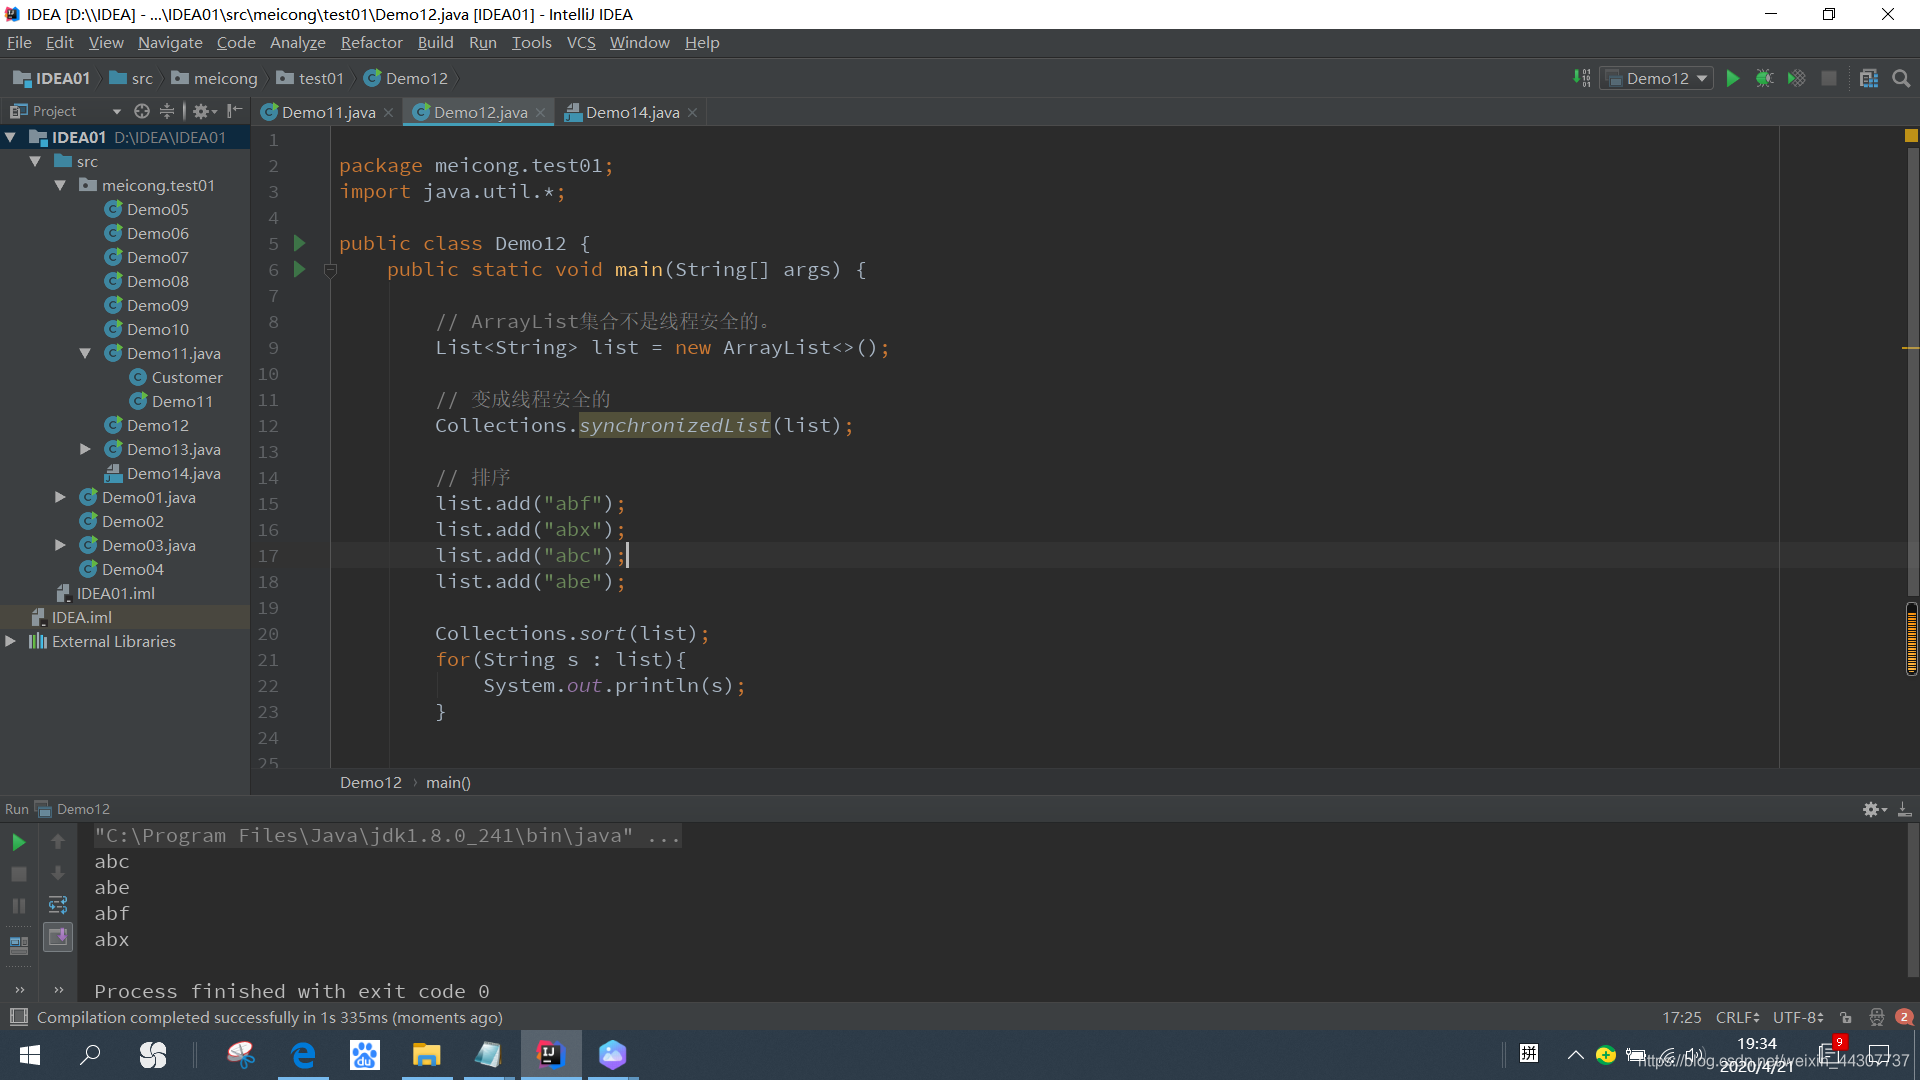Open the VCS menu
The image size is (1920, 1080).
point(580,42)
